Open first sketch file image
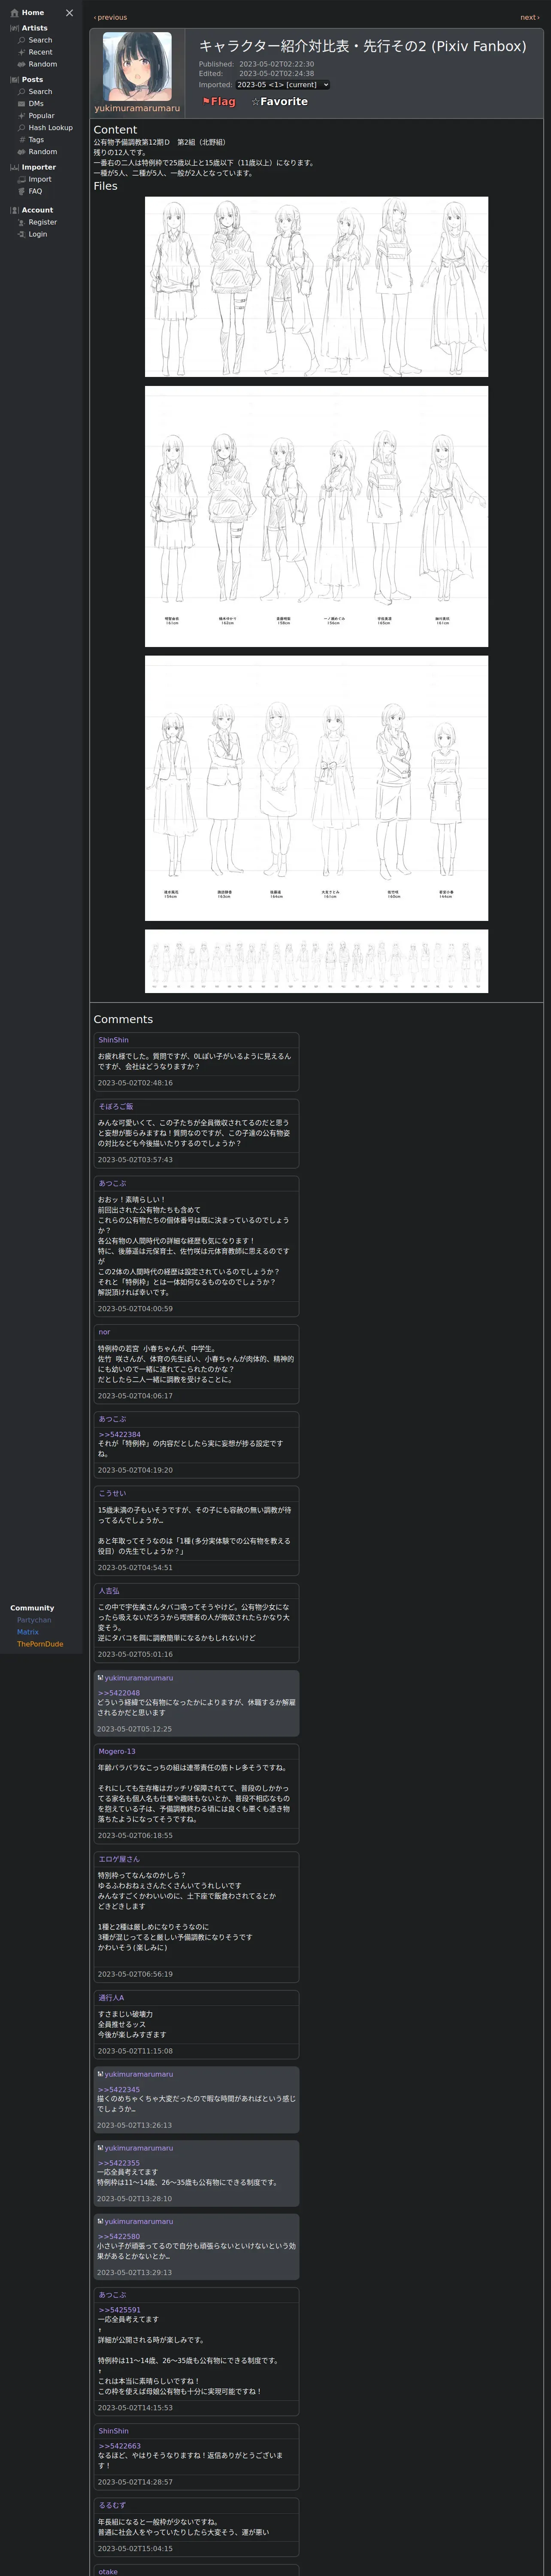551x2576 pixels. click(x=316, y=287)
